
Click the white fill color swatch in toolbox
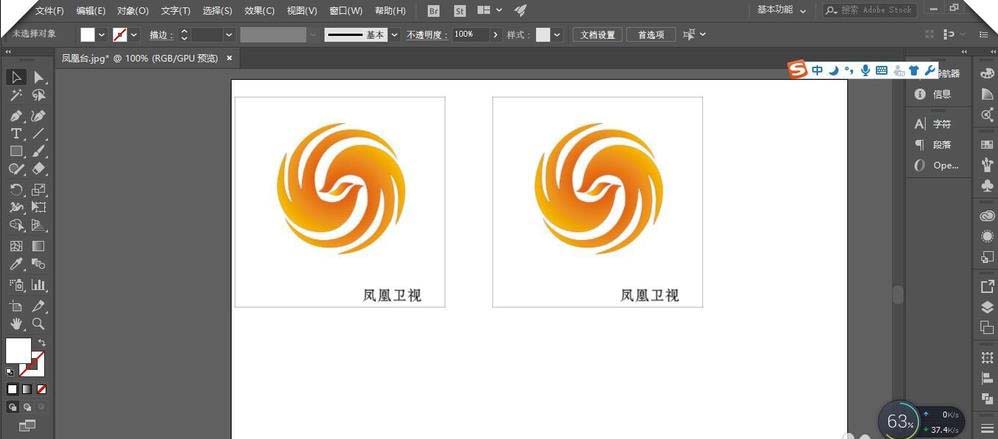coord(18,351)
